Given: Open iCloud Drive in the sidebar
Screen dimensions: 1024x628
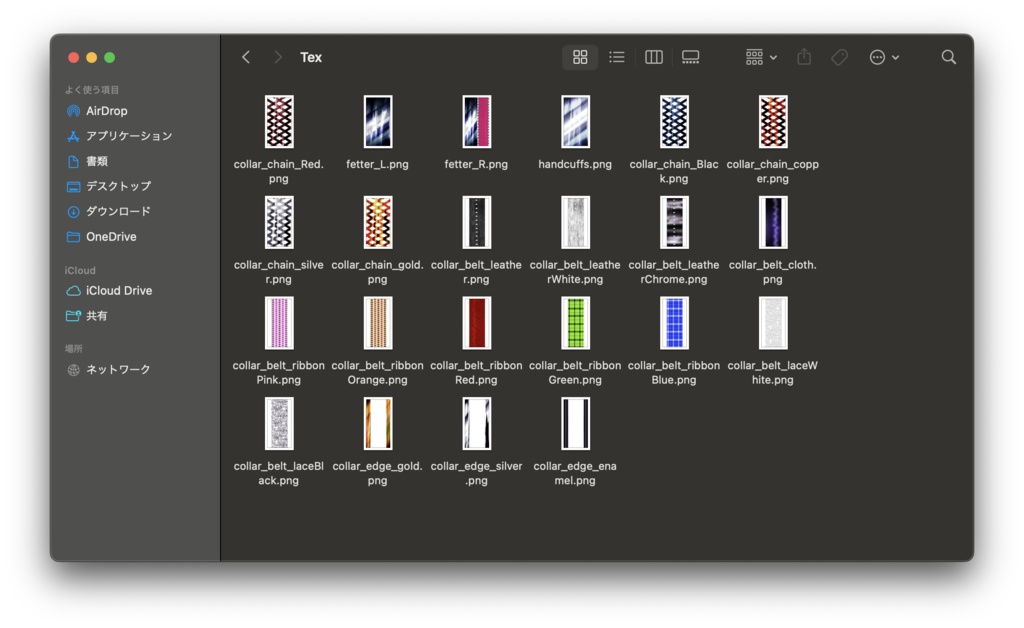Looking at the screenshot, I should click(109, 290).
